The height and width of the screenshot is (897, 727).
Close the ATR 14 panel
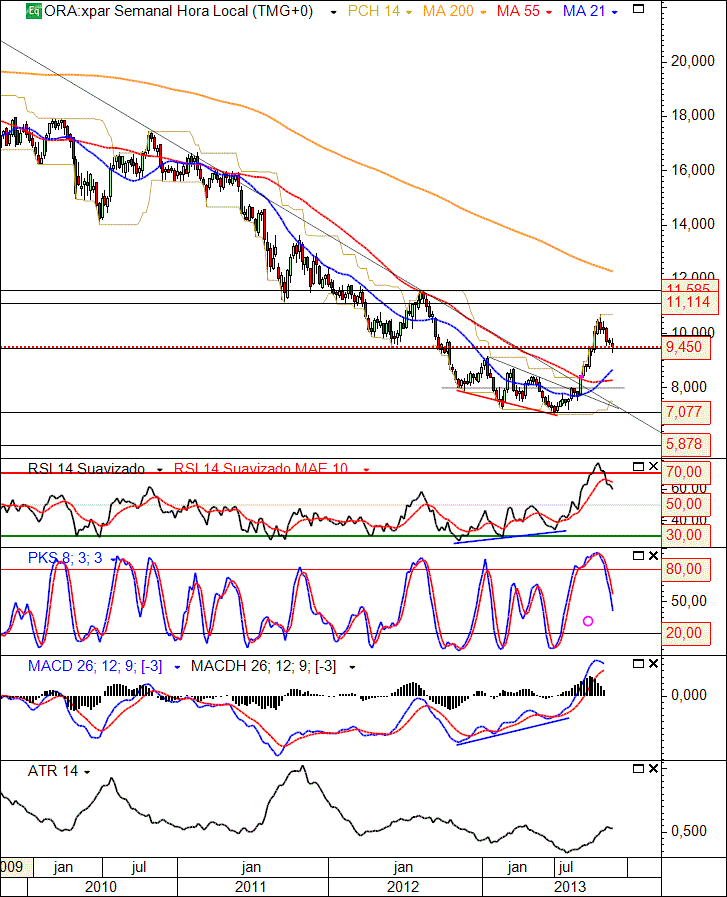pyautogui.click(x=653, y=769)
